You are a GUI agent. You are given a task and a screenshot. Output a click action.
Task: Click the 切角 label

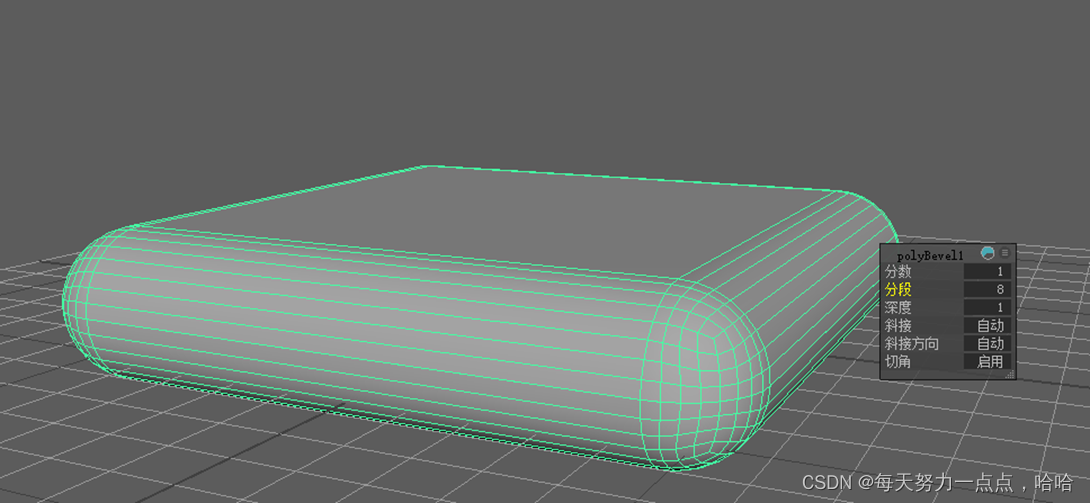[897, 361]
